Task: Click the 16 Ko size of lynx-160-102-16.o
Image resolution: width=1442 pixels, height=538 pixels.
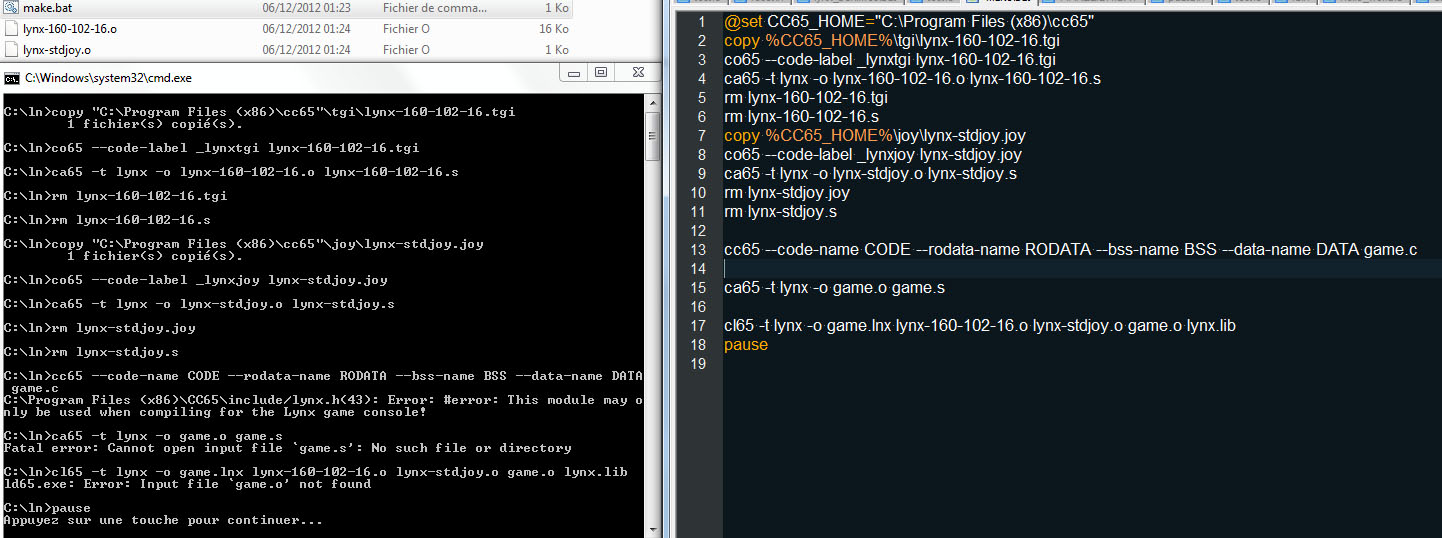Action: tap(554, 29)
